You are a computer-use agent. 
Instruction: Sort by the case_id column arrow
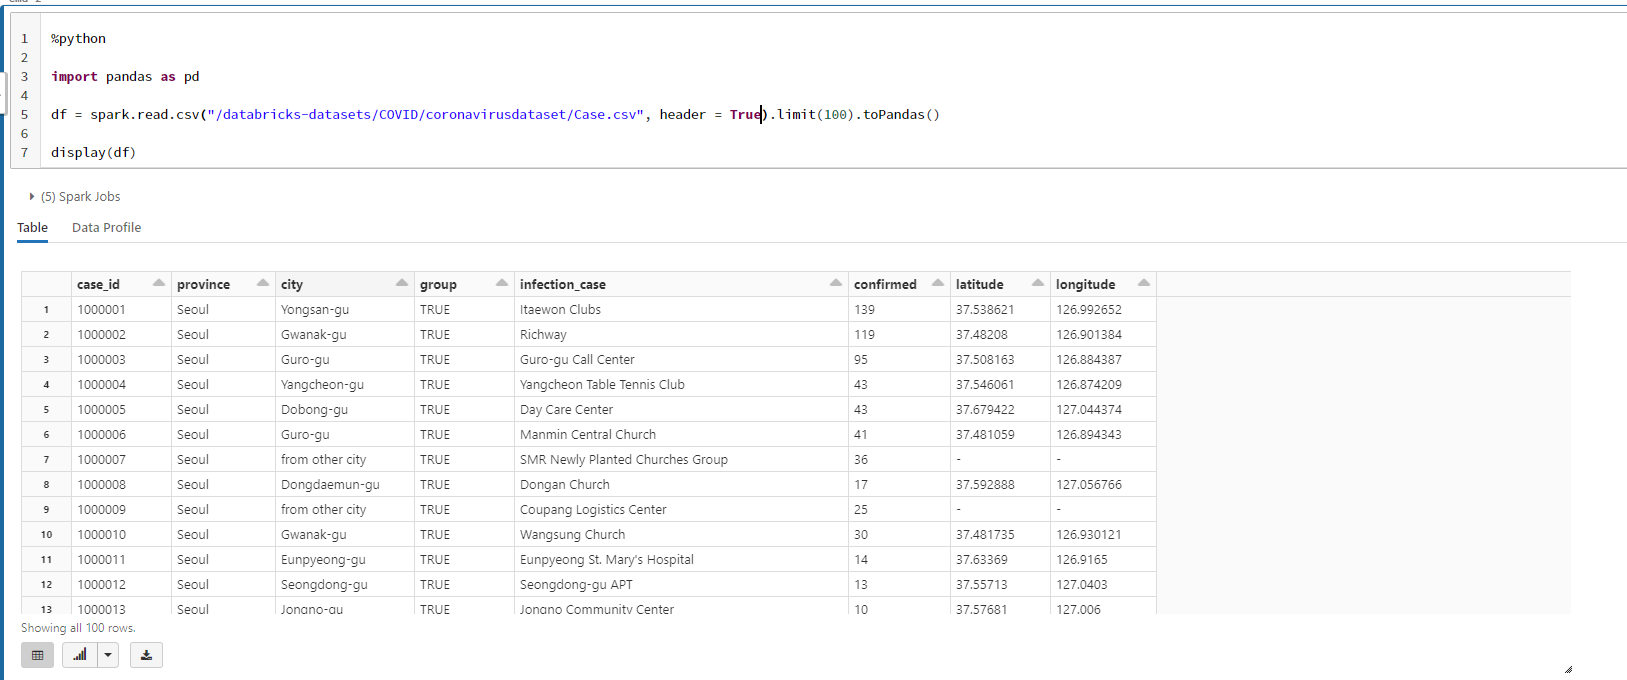click(x=158, y=283)
